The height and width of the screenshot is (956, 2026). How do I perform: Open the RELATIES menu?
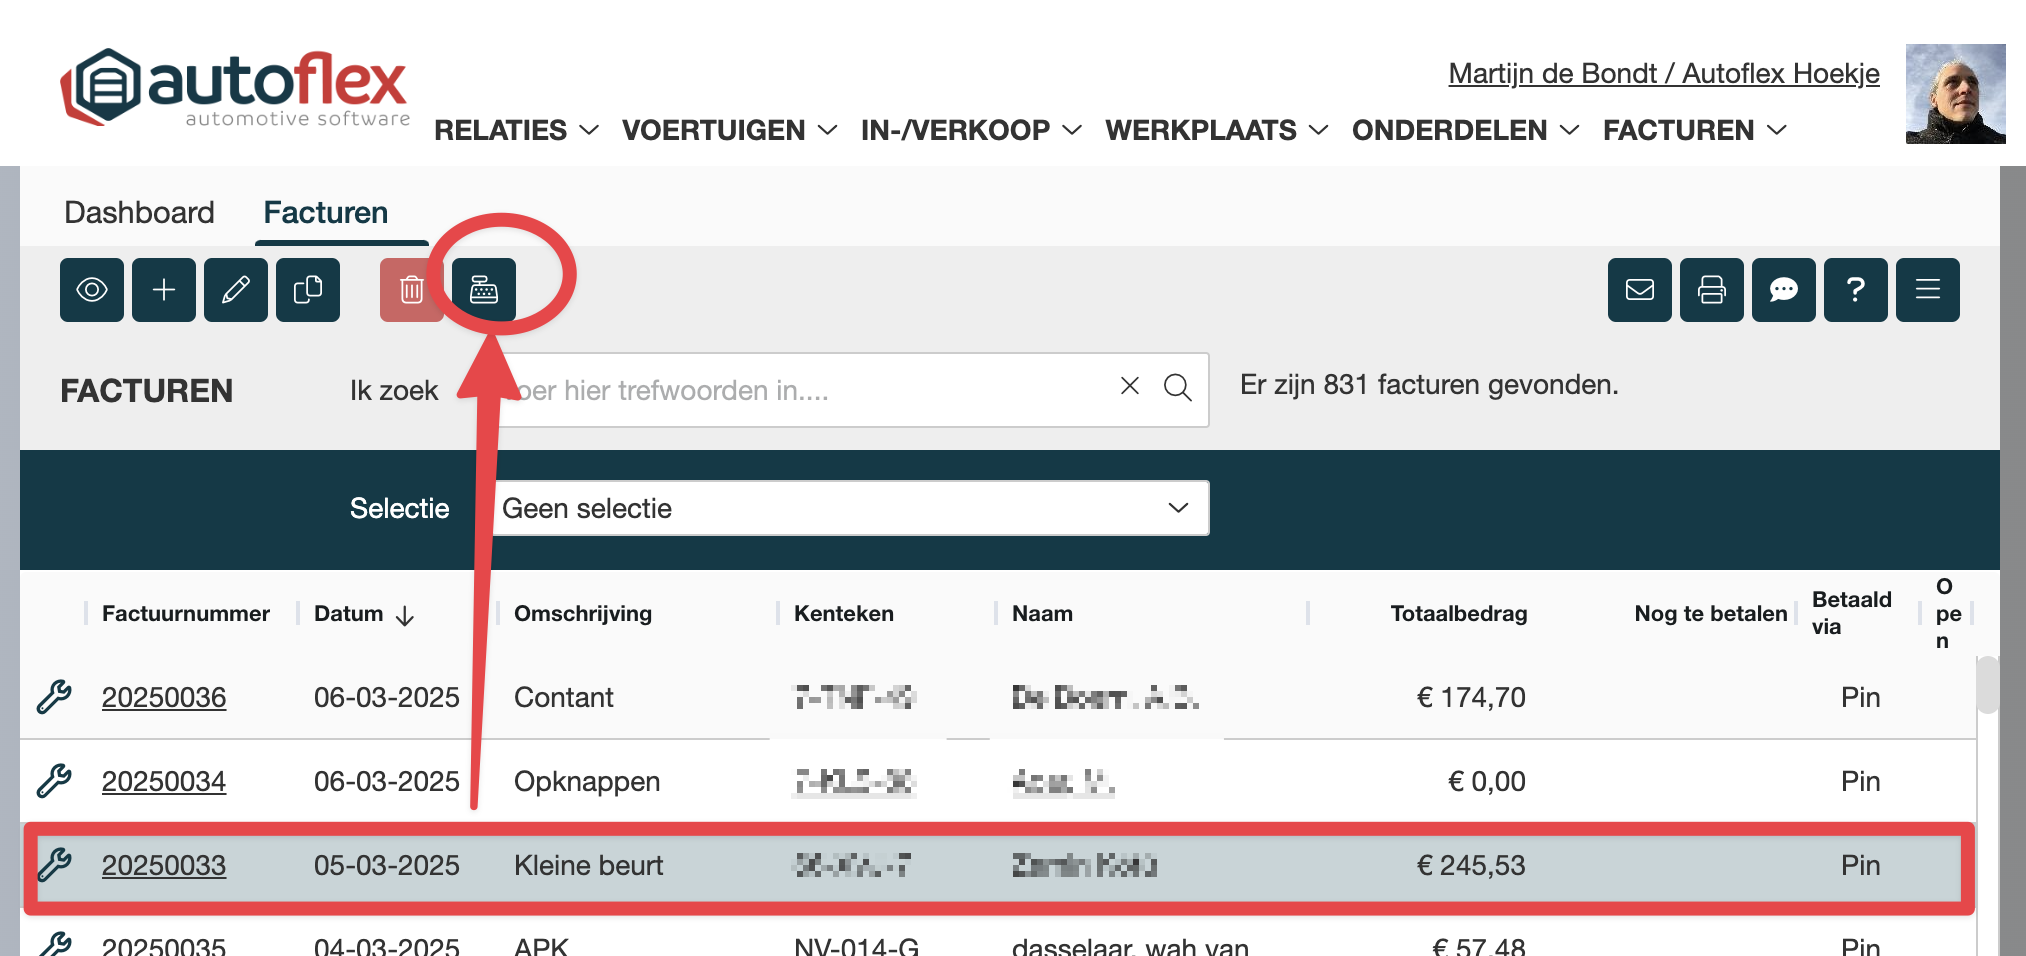[516, 130]
